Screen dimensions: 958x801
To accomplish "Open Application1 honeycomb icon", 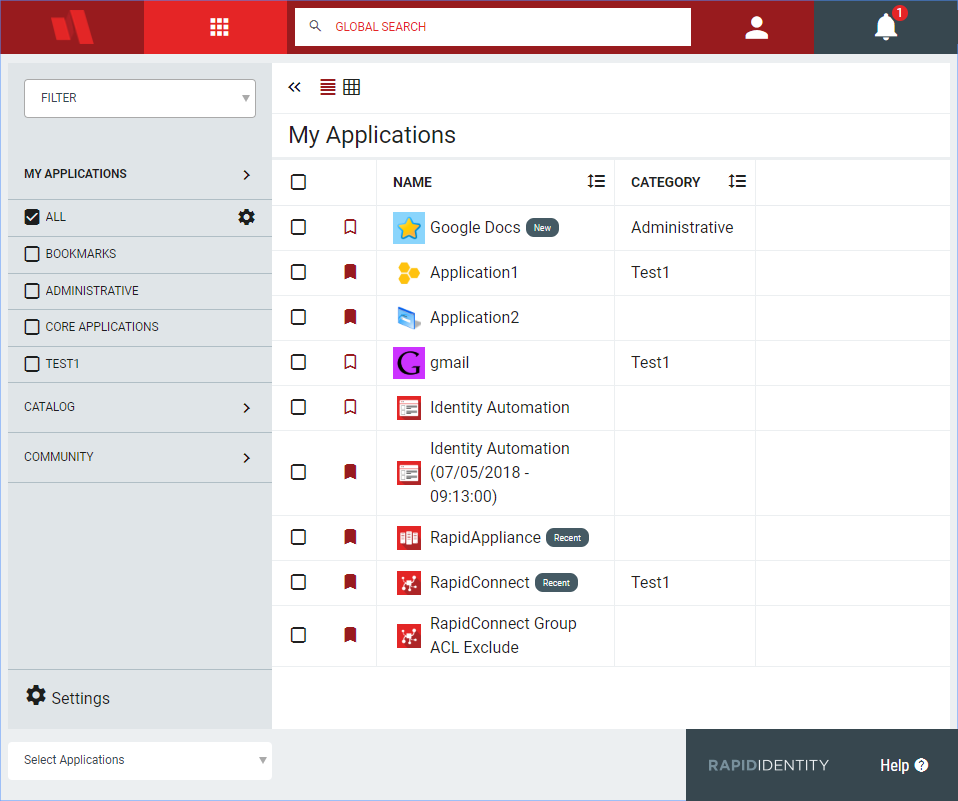I will pos(409,272).
